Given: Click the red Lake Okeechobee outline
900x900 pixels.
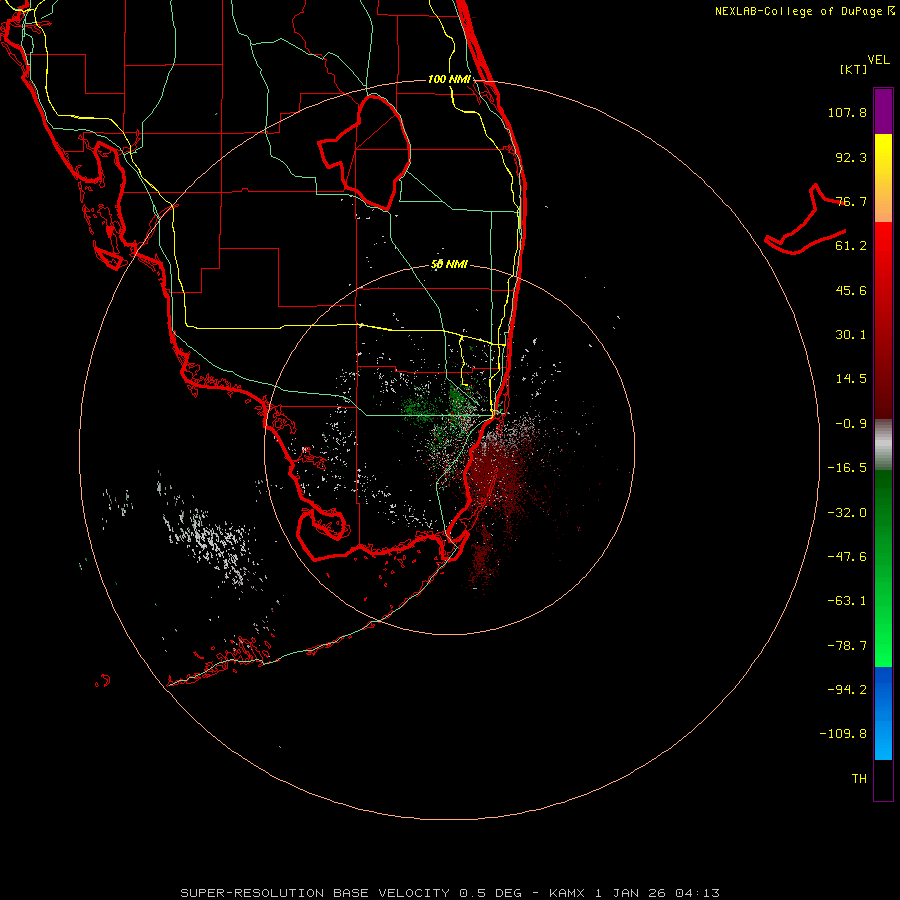Looking at the screenshot, I should coord(364,152).
